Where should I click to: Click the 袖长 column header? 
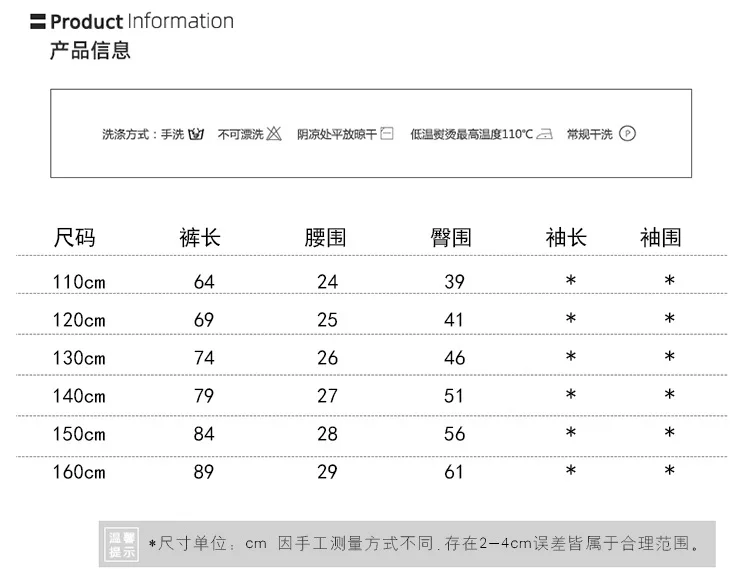pyautogui.click(x=566, y=237)
